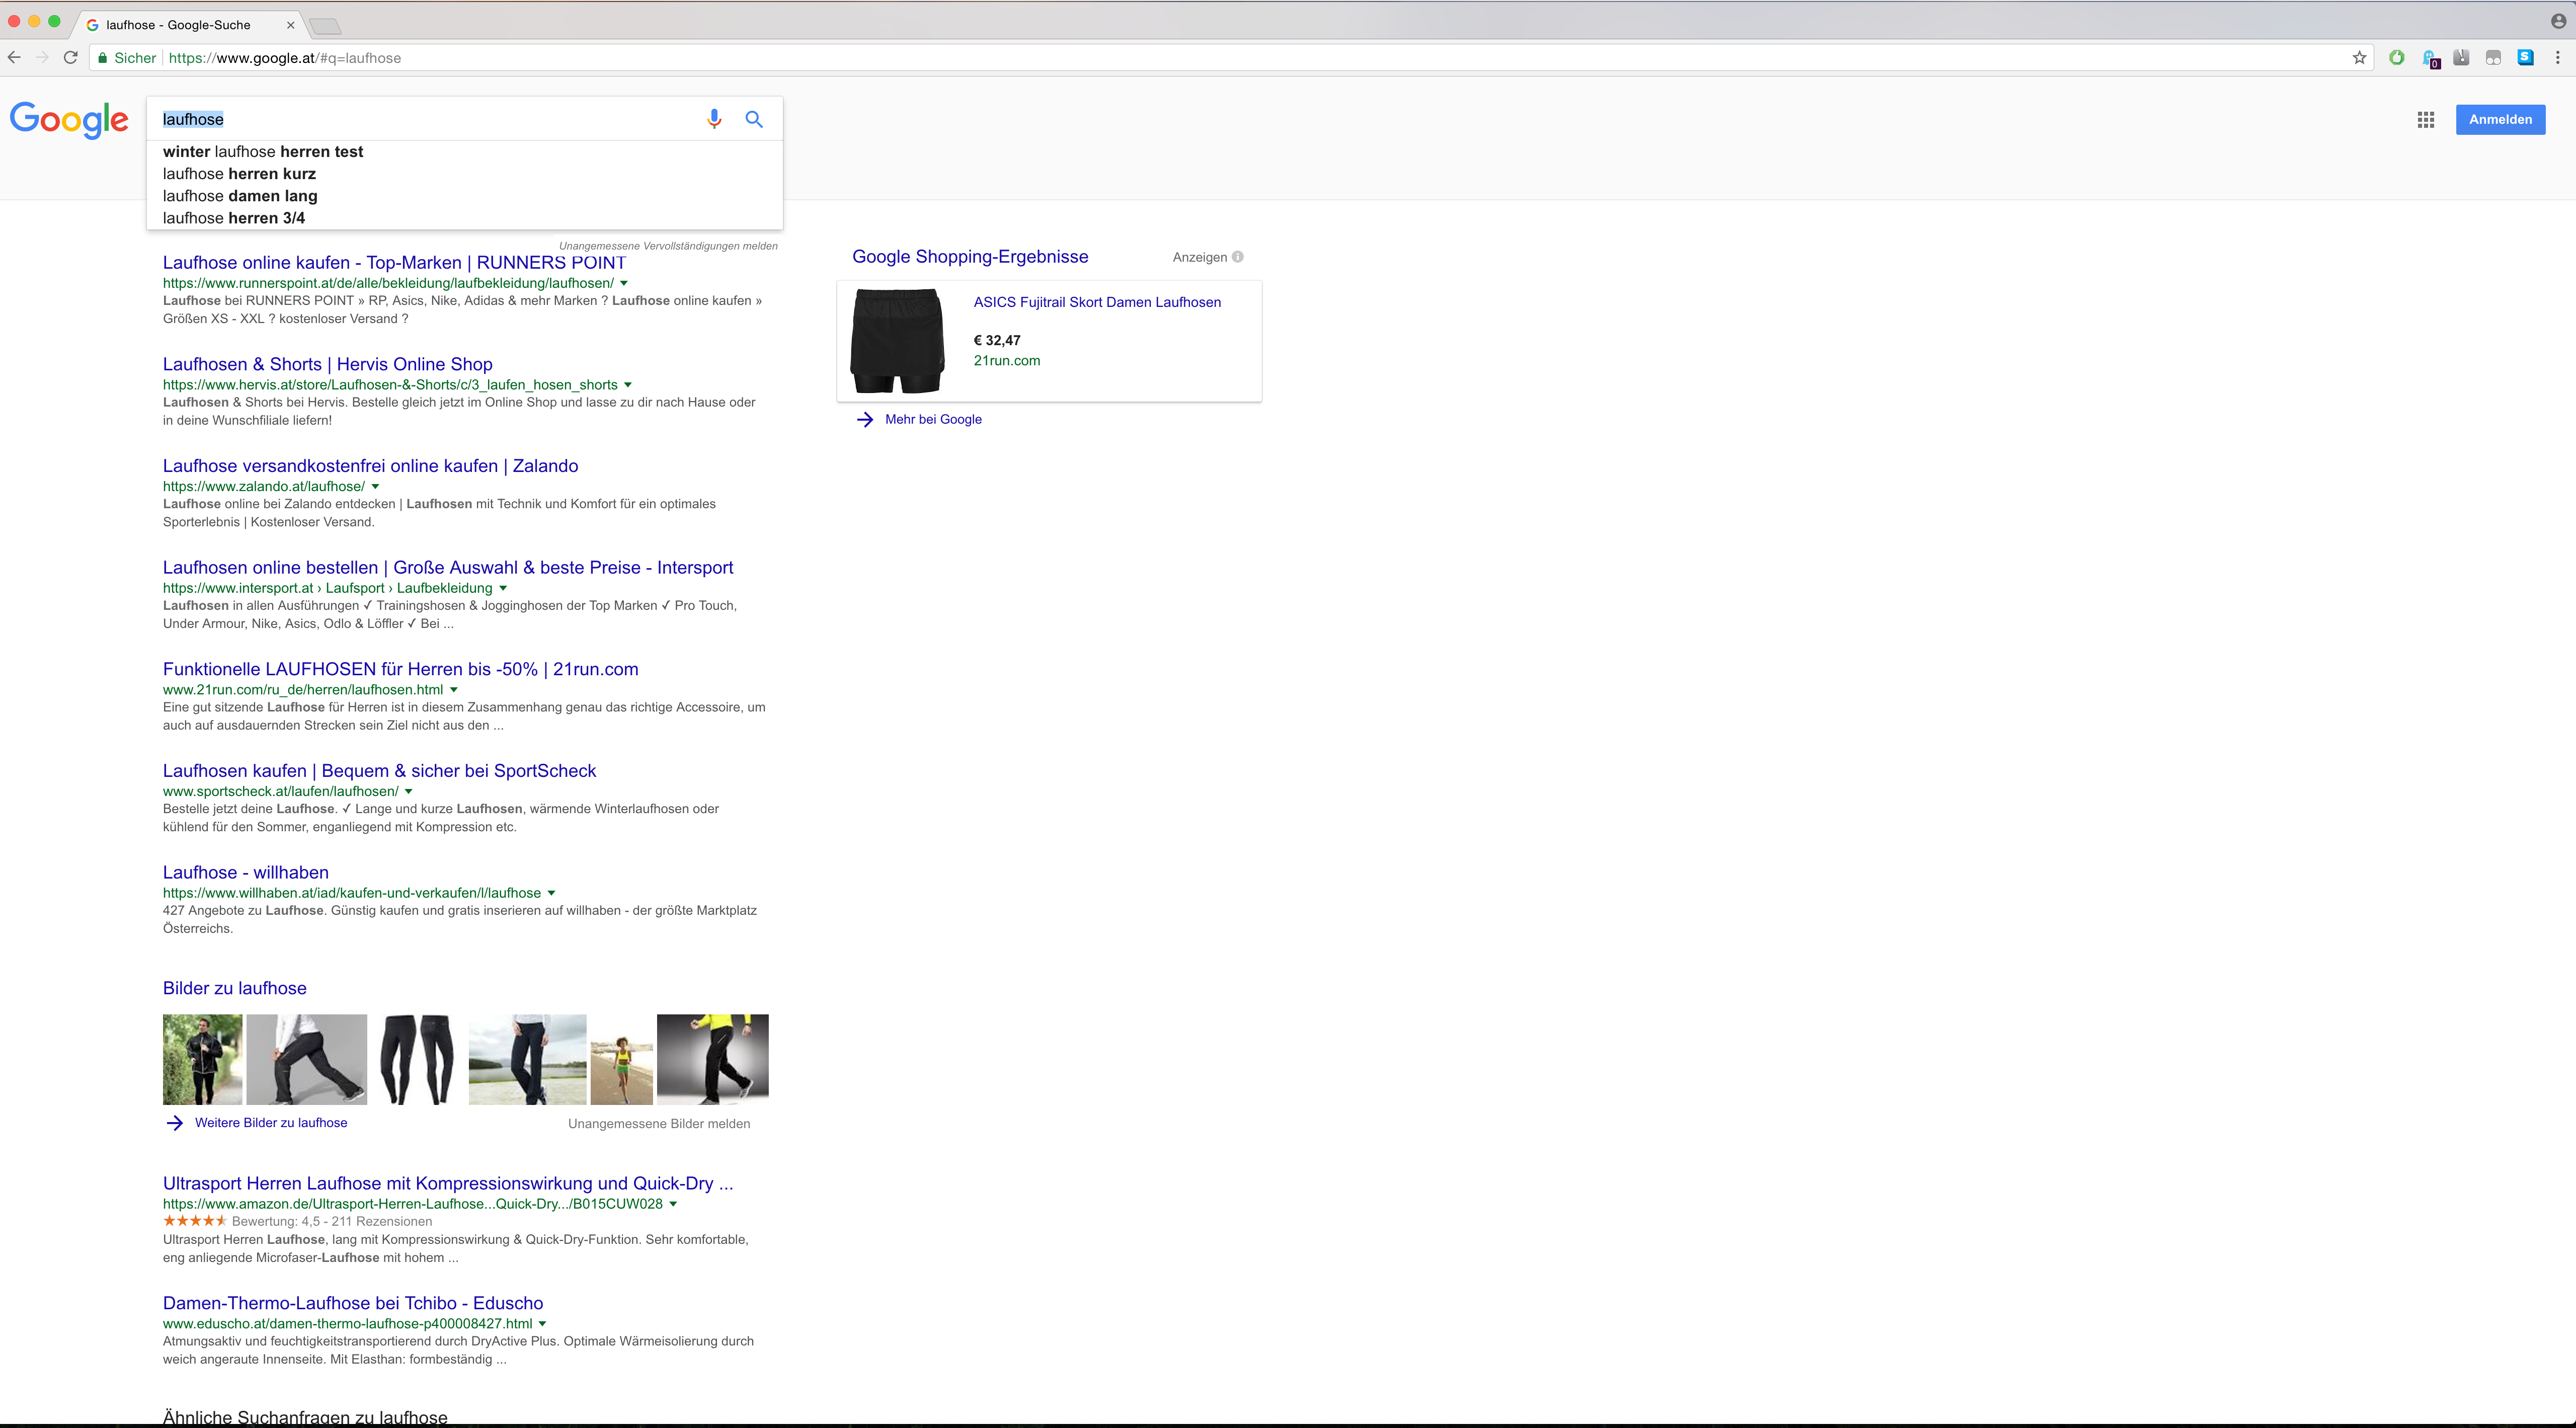Open 'Laufhosen & Shorts | Hervis Online Shop' link
This screenshot has height=1428, width=2576.
(327, 364)
